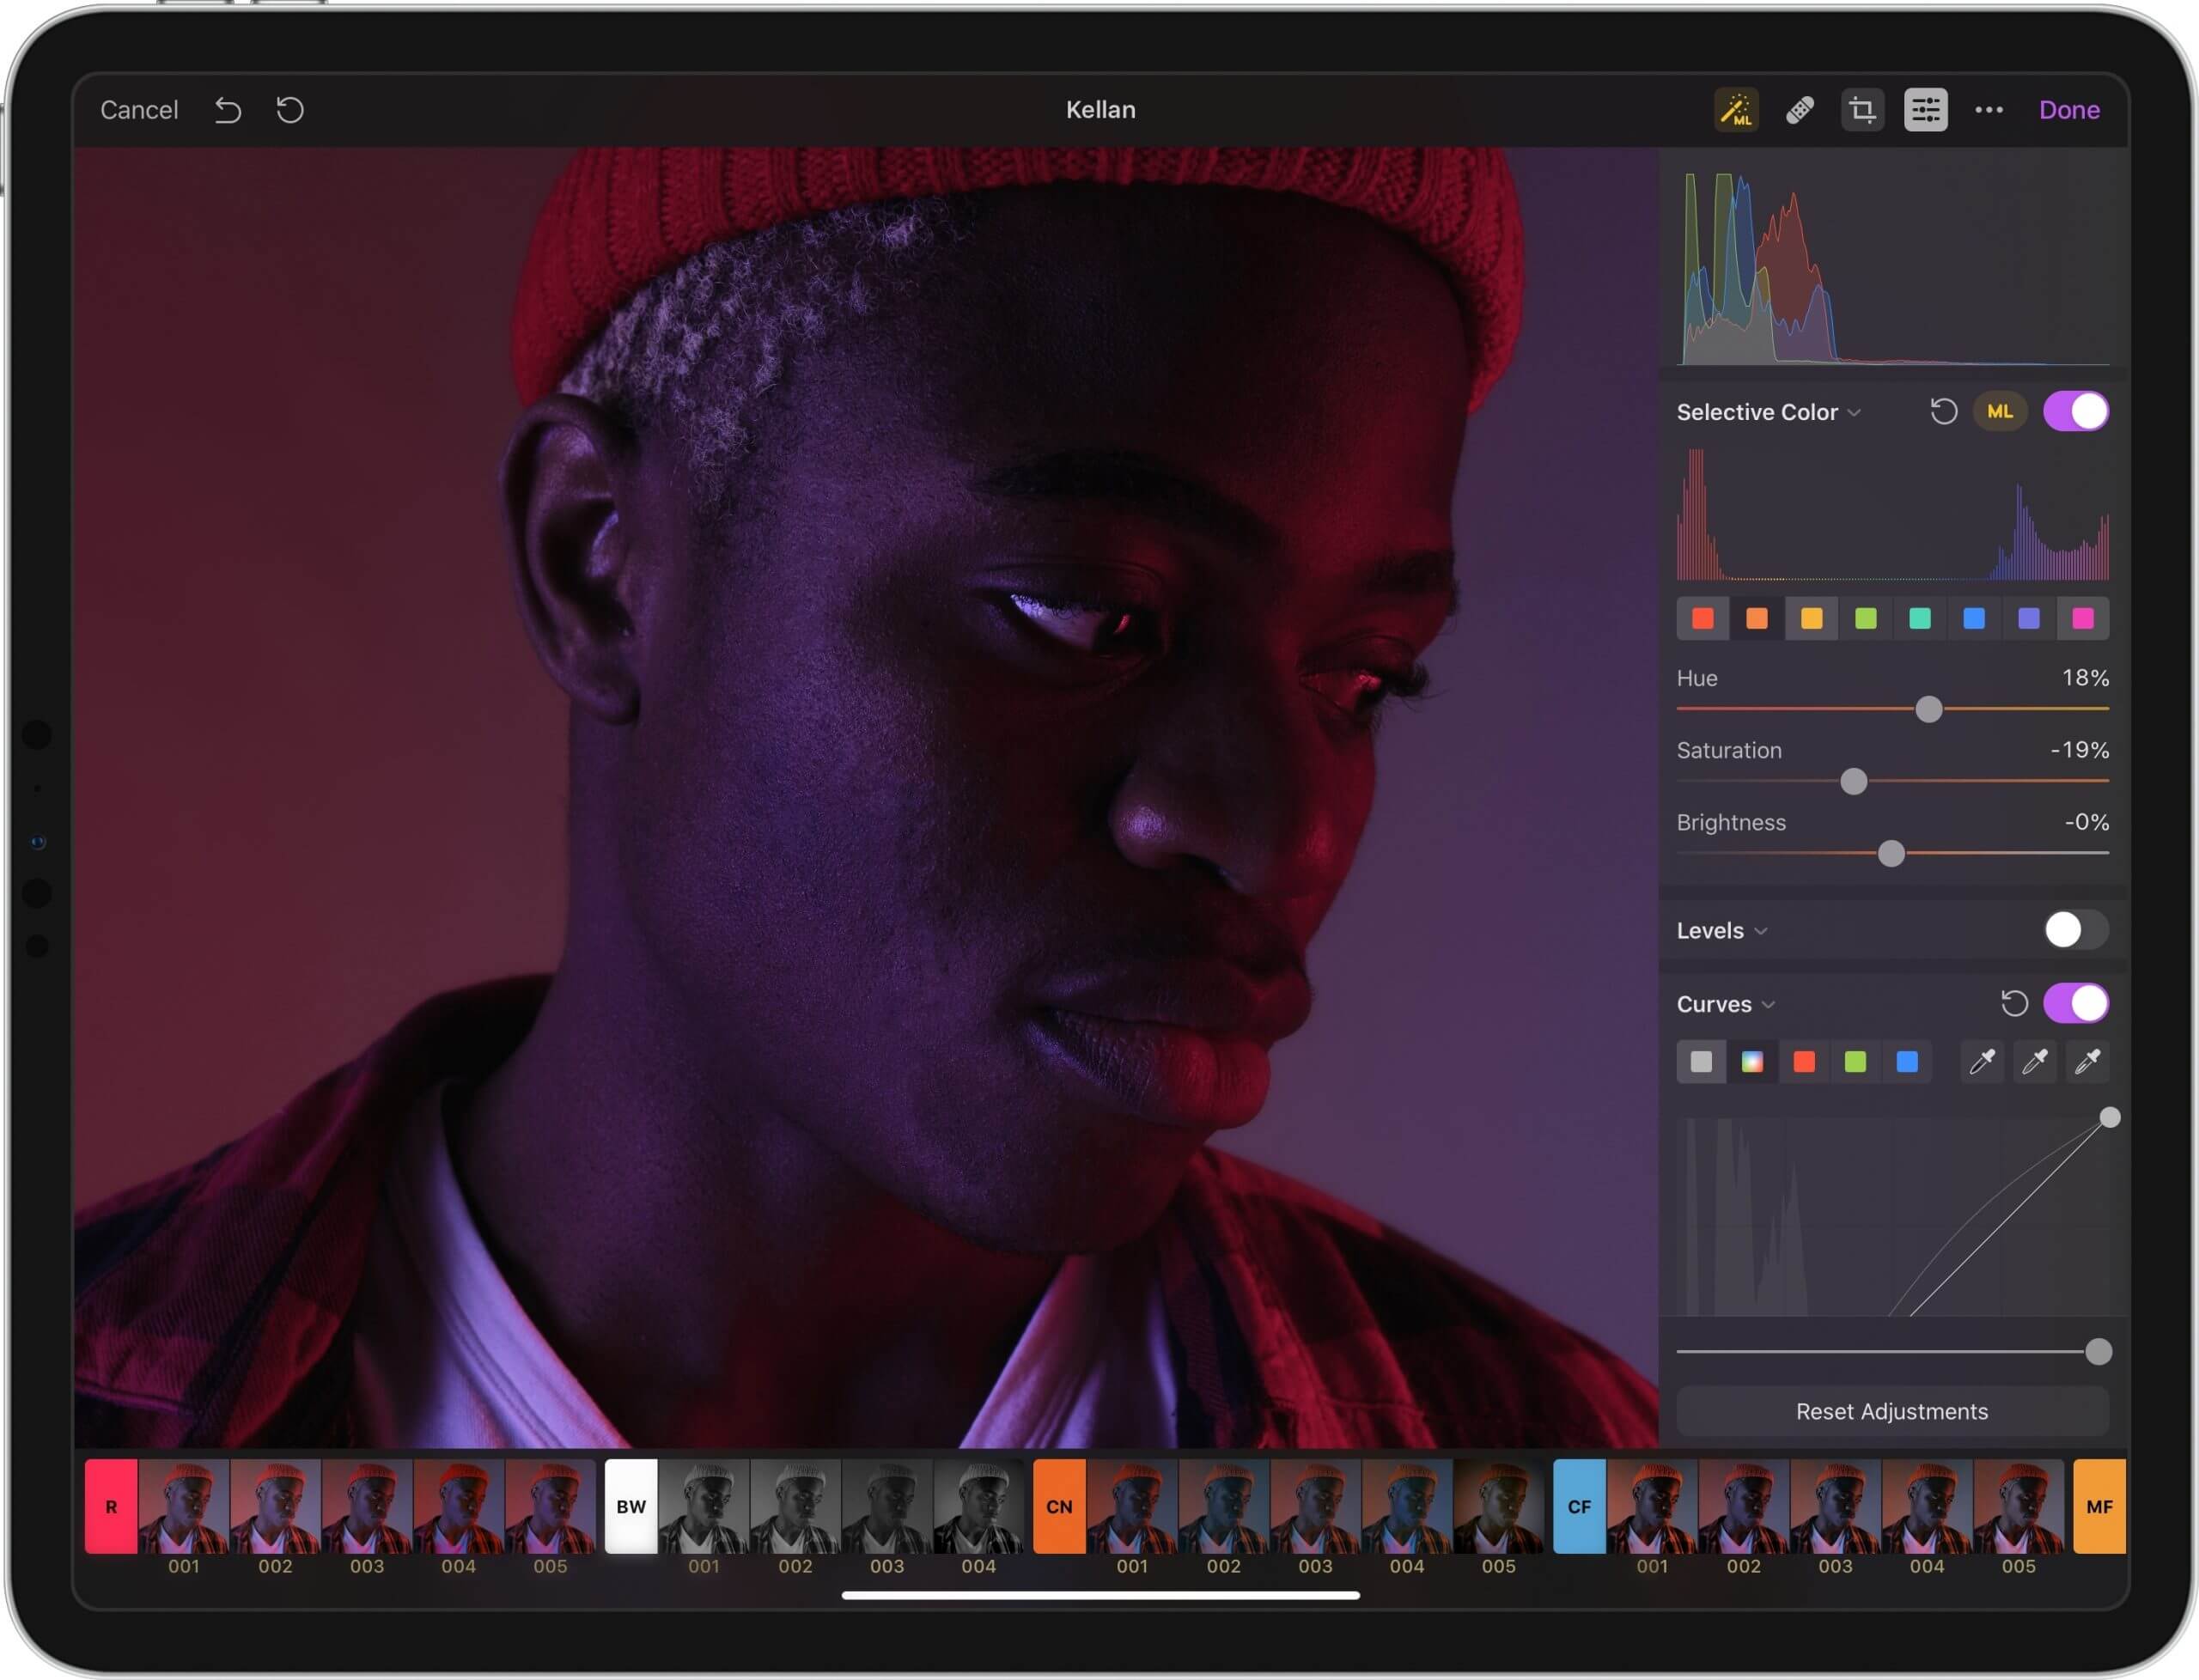Click Done to save edits
The image size is (2199, 1680).
(2069, 110)
